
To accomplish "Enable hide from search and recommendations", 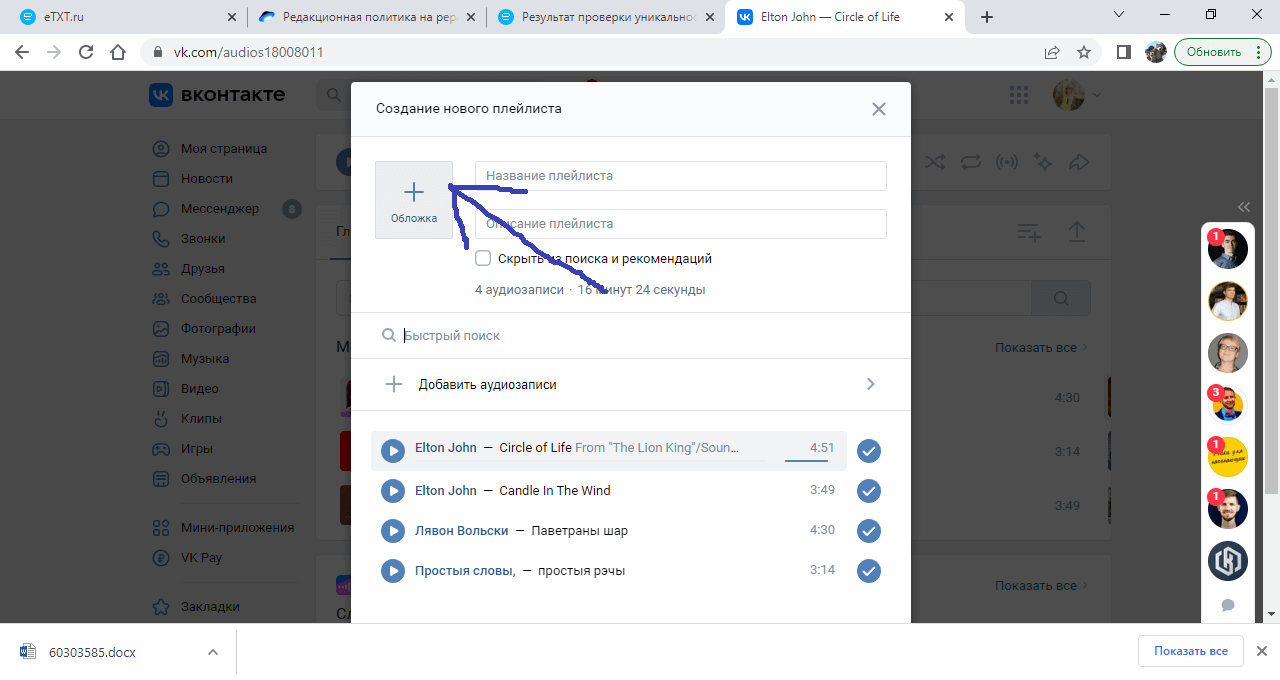I will [483, 258].
